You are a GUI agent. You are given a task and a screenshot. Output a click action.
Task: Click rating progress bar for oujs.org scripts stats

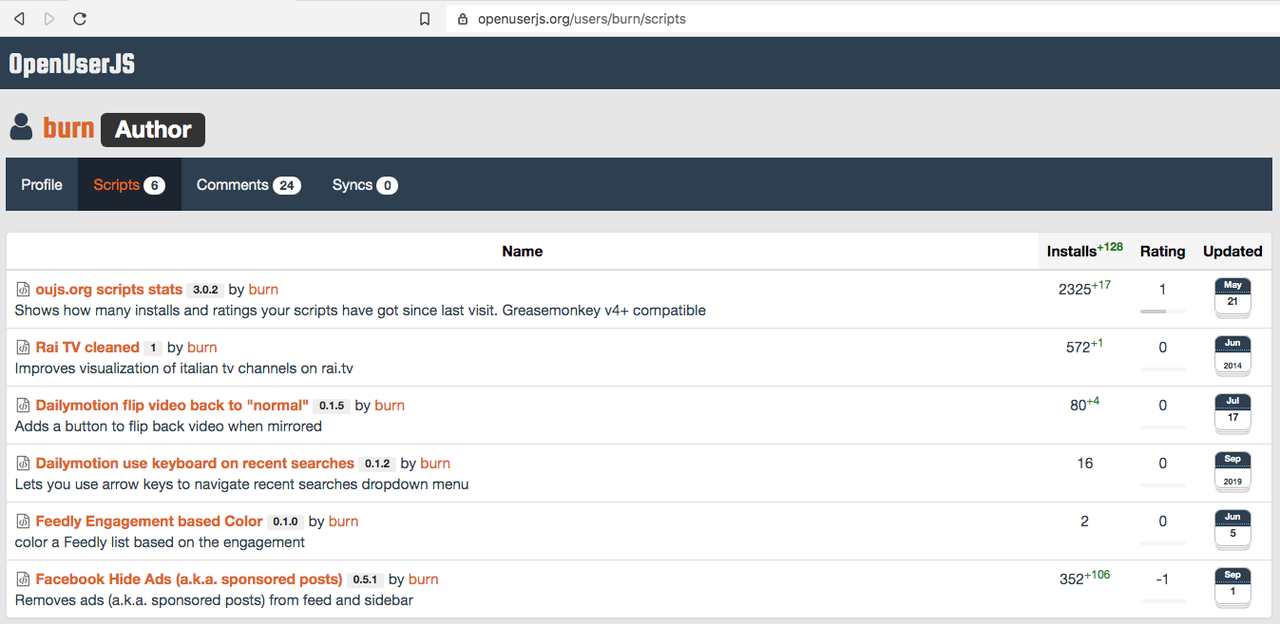pyautogui.click(x=1162, y=312)
